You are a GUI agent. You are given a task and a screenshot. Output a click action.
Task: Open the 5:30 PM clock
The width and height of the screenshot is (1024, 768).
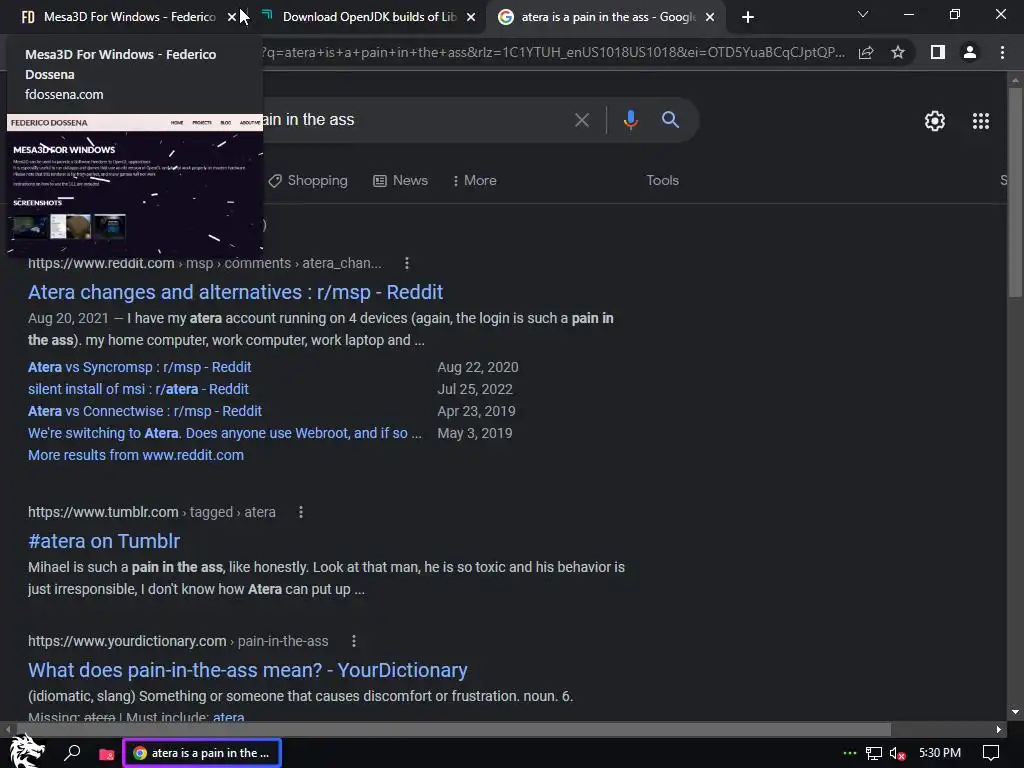pos(940,753)
